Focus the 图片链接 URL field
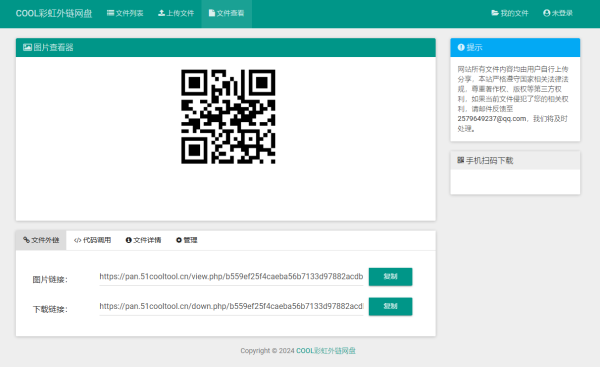 (x=231, y=277)
